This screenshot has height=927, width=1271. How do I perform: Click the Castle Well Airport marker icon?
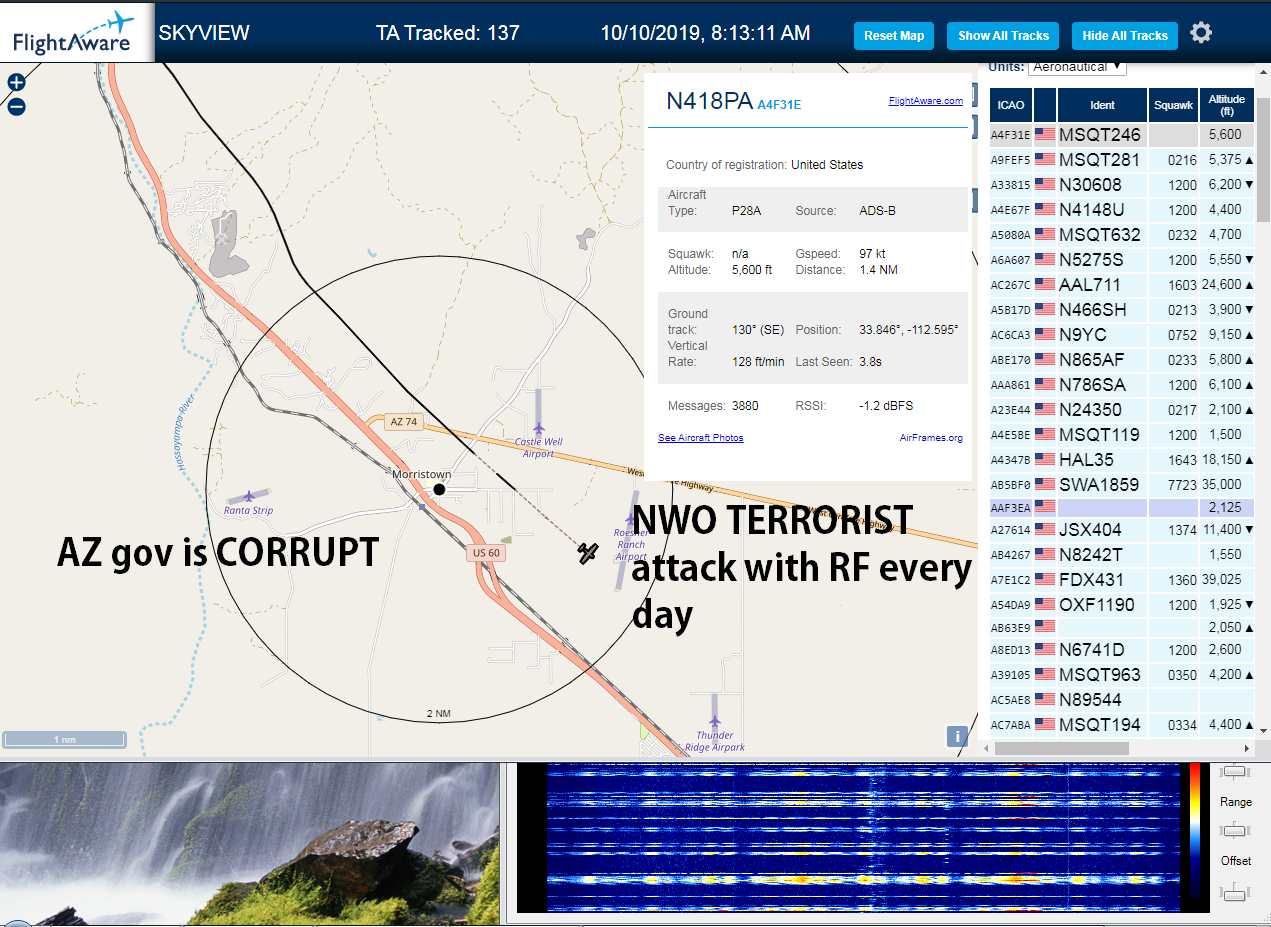click(x=539, y=429)
